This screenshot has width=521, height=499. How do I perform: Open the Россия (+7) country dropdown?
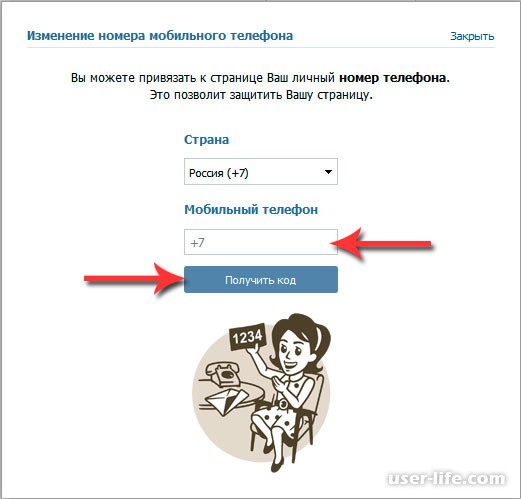(x=261, y=172)
